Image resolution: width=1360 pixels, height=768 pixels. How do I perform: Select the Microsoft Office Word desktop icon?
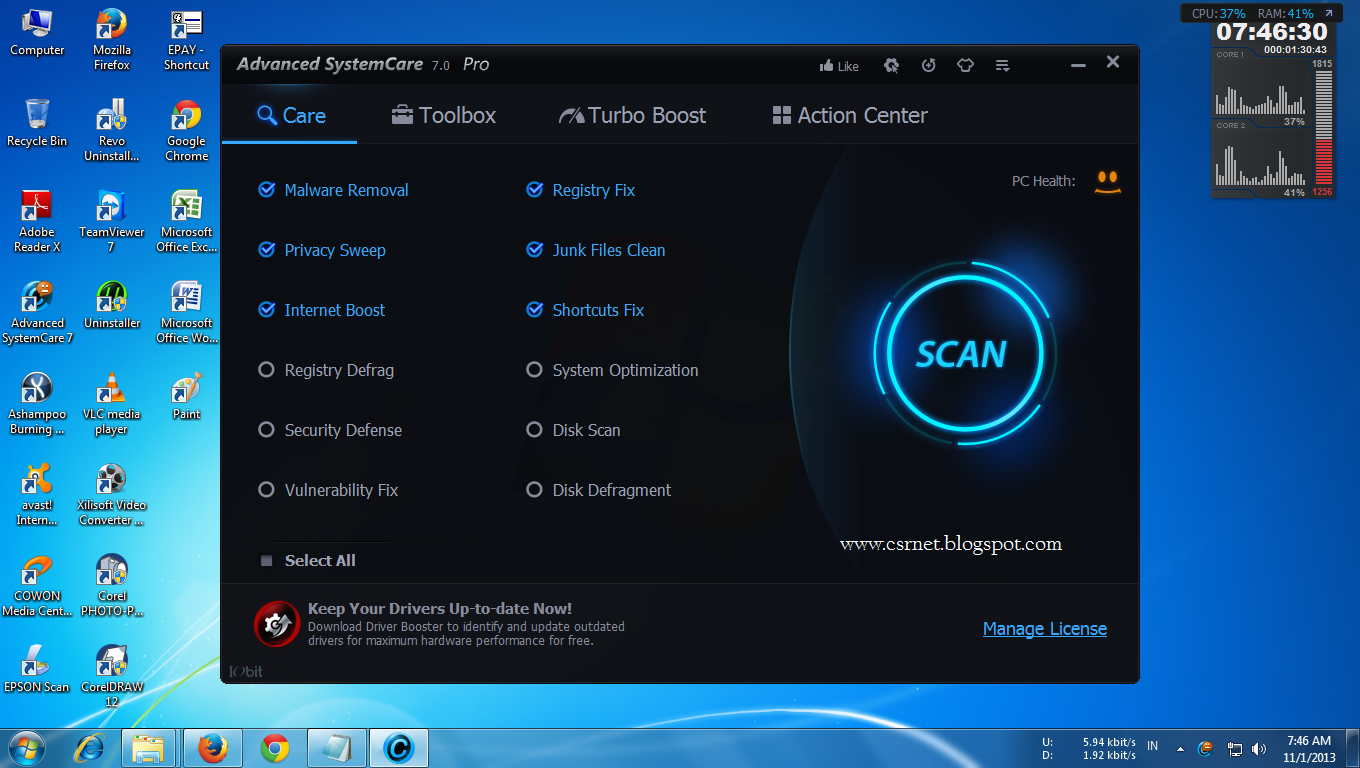187,313
